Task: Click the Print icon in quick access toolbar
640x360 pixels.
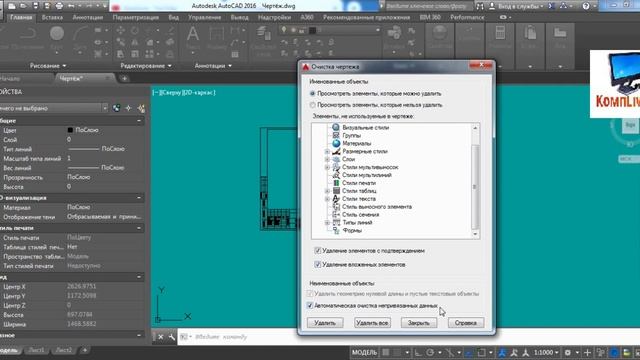Action: tap(60, 6)
